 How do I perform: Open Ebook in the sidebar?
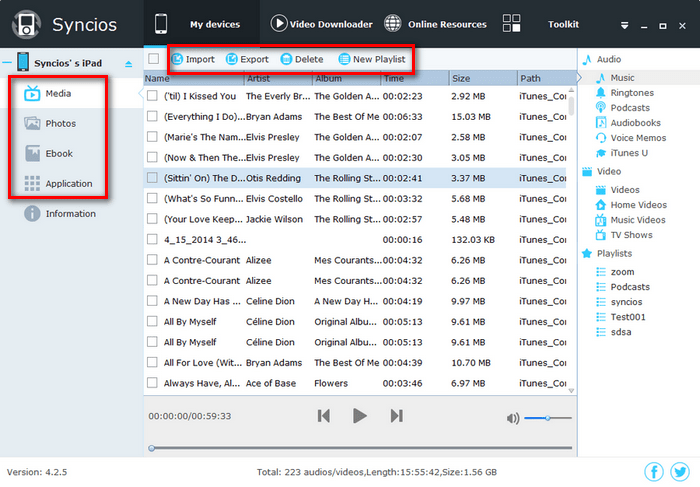[x=58, y=154]
